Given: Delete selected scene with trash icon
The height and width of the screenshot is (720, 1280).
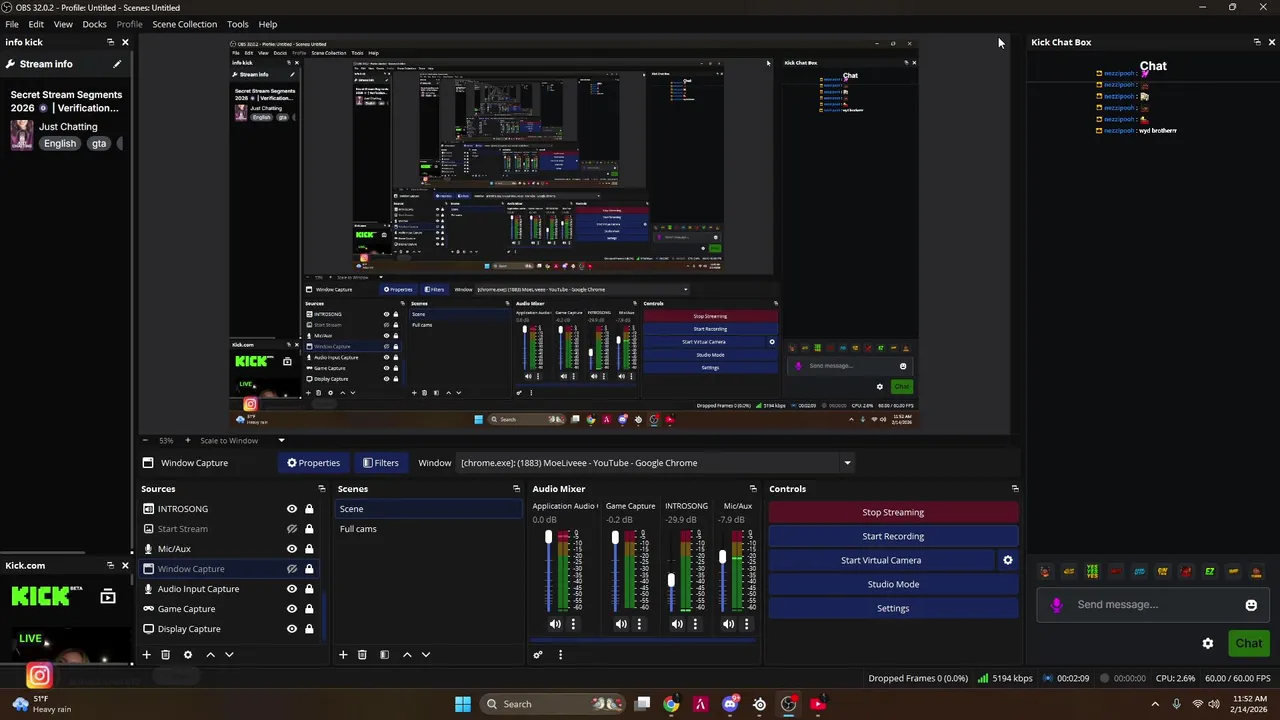Looking at the screenshot, I should coord(362,655).
